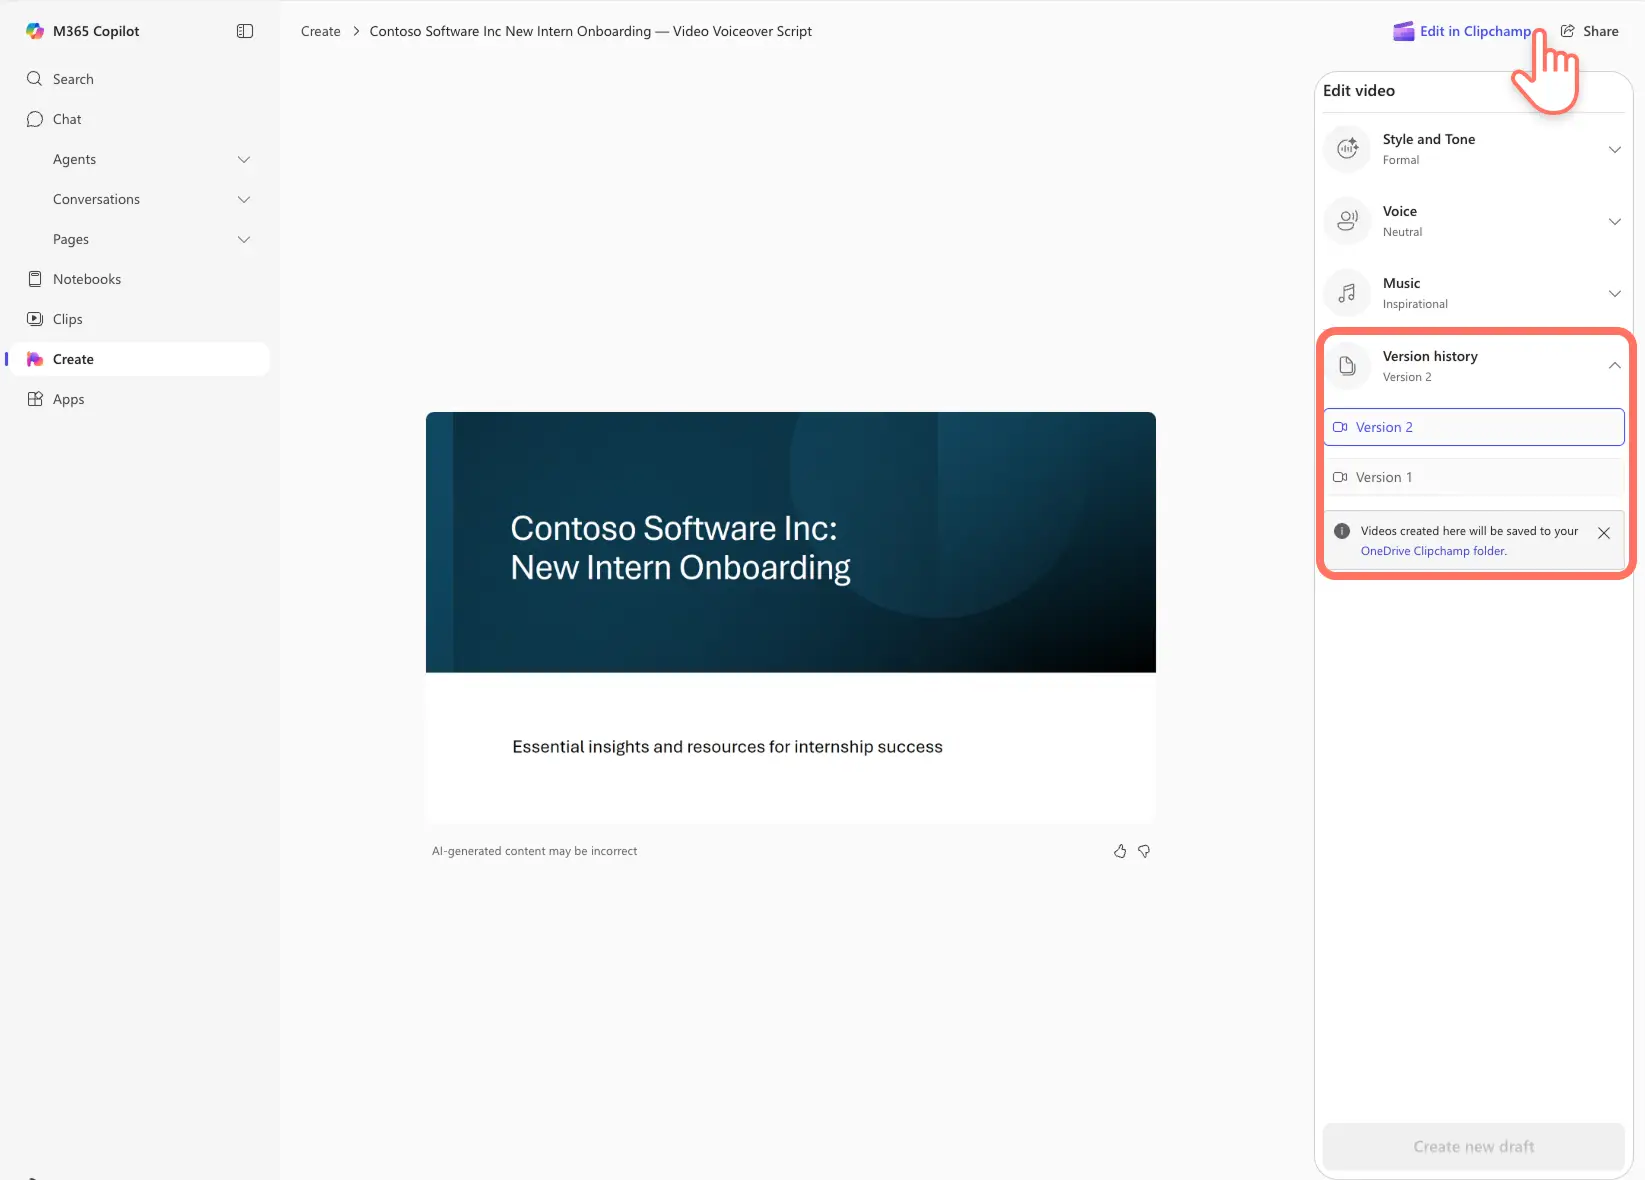1645x1180 pixels.
Task: Expand the Conversations section
Action: click(244, 199)
